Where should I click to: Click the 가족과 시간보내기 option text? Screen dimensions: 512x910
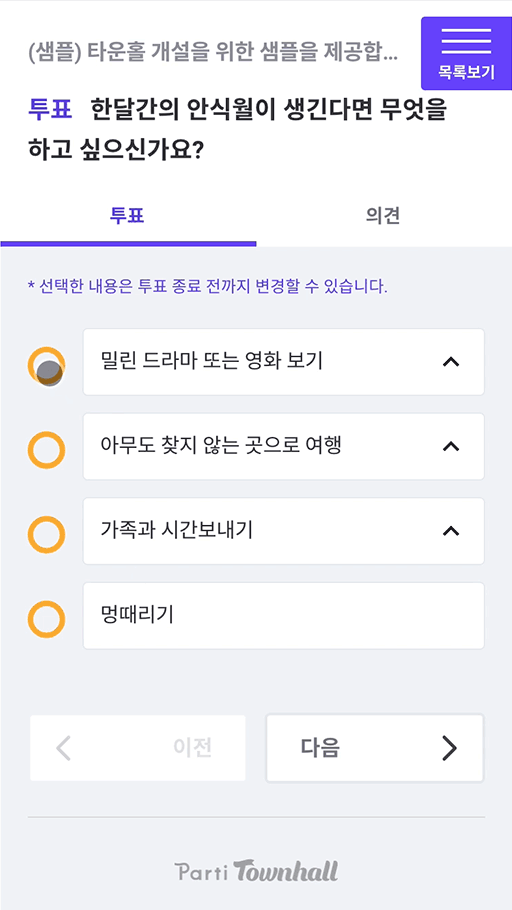(176, 530)
